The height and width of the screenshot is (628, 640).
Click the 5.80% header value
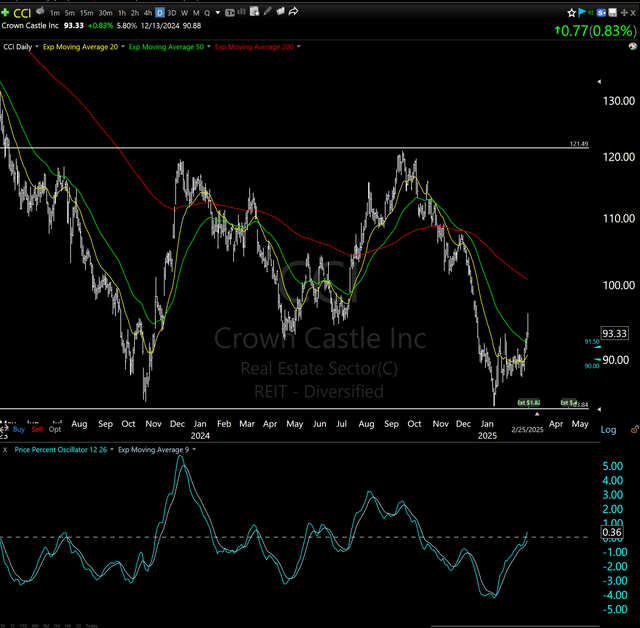tap(127, 26)
